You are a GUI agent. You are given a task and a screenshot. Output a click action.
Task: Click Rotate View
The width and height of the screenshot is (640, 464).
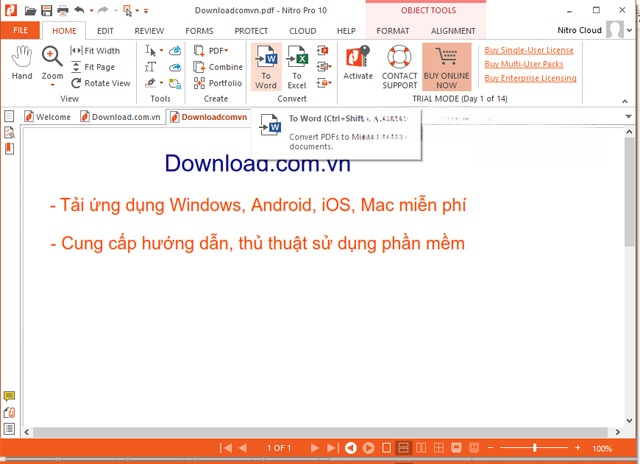click(100, 83)
